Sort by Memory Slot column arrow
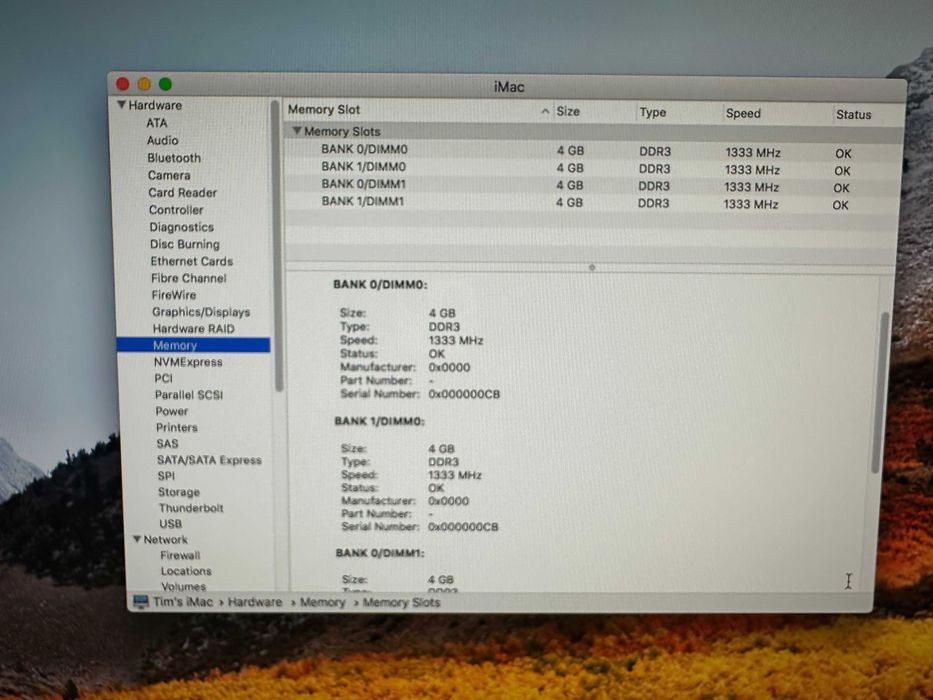Image resolution: width=933 pixels, height=700 pixels. pyautogui.click(x=544, y=111)
